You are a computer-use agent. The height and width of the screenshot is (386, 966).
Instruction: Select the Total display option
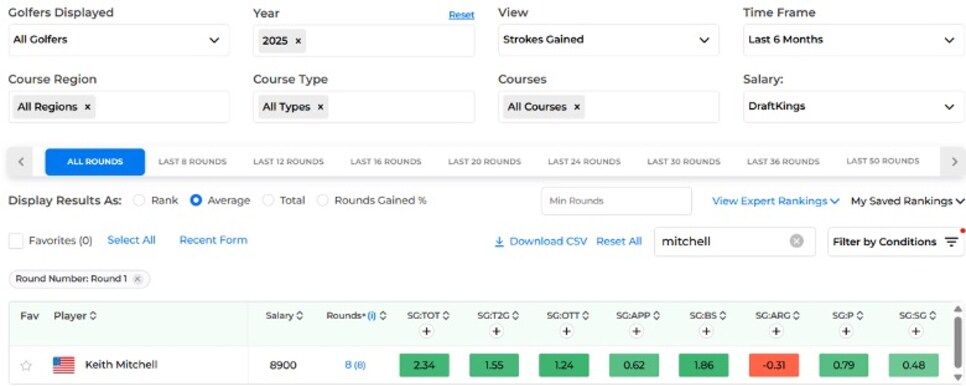(269, 201)
